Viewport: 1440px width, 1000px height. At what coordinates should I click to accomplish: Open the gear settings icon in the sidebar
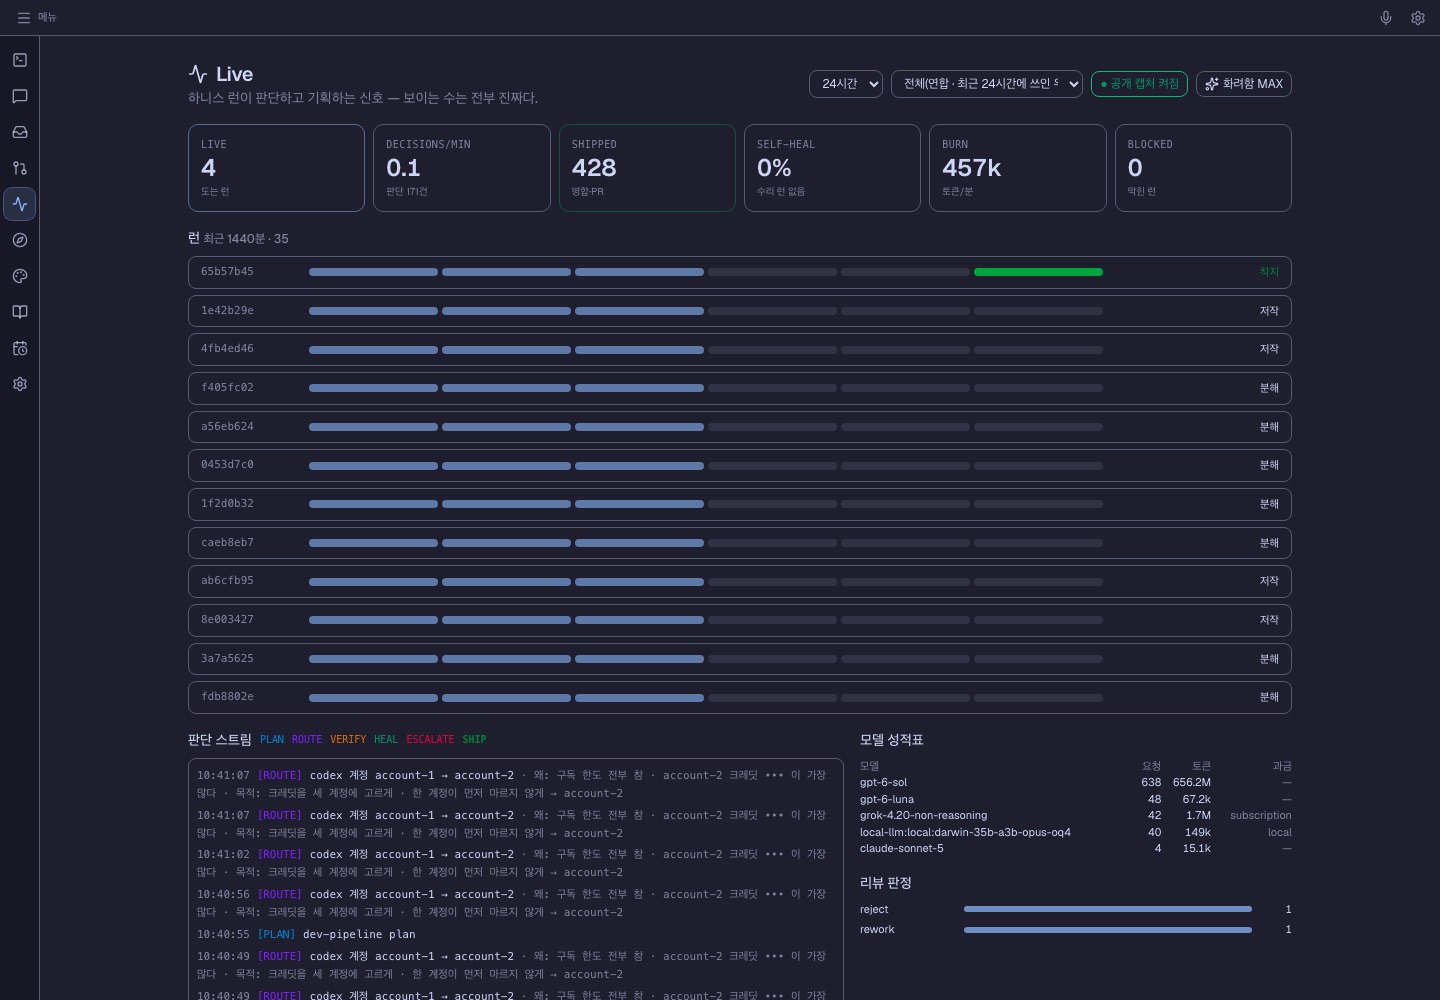click(20, 384)
